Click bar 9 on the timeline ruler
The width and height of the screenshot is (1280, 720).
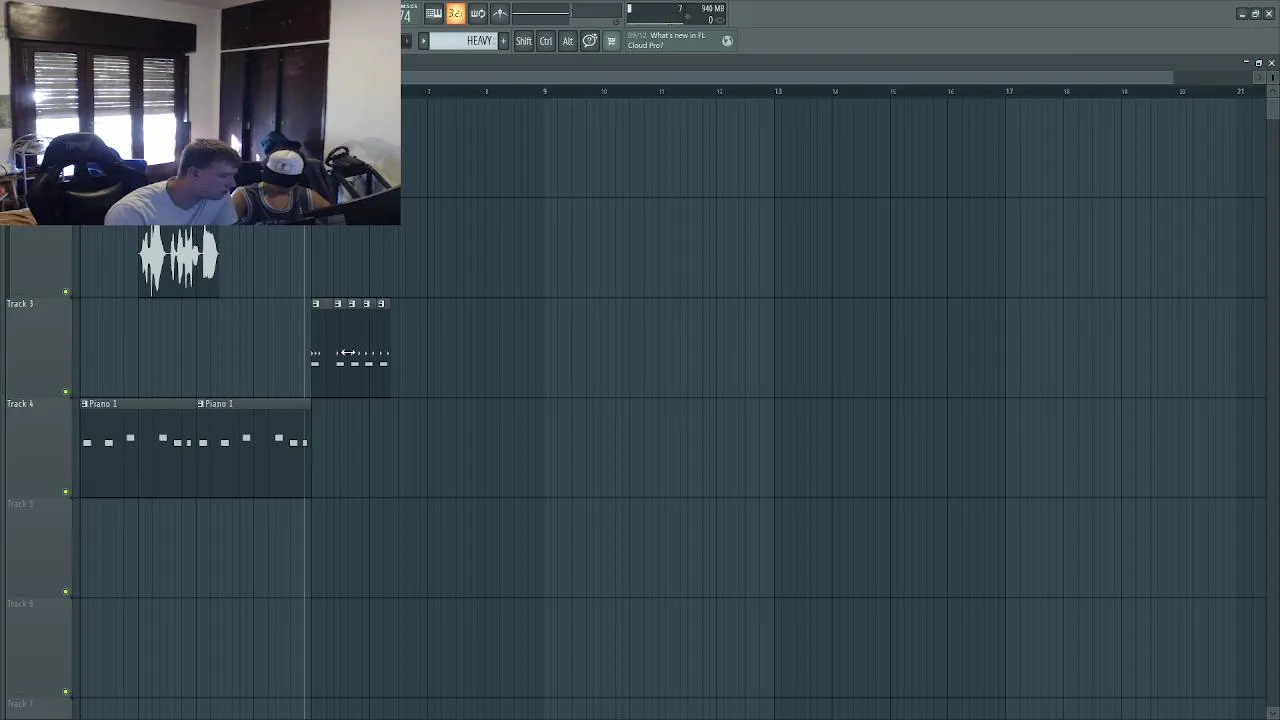click(x=545, y=91)
